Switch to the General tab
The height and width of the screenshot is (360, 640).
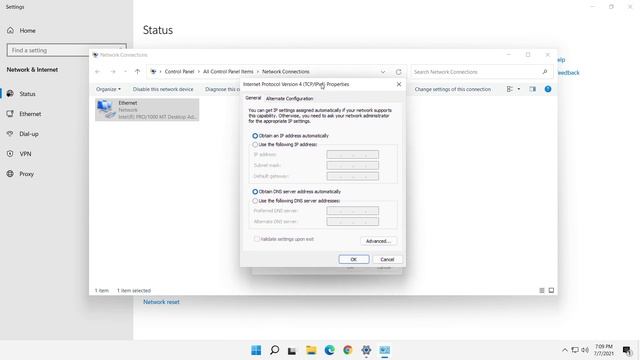pyautogui.click(x=253, y=98)
